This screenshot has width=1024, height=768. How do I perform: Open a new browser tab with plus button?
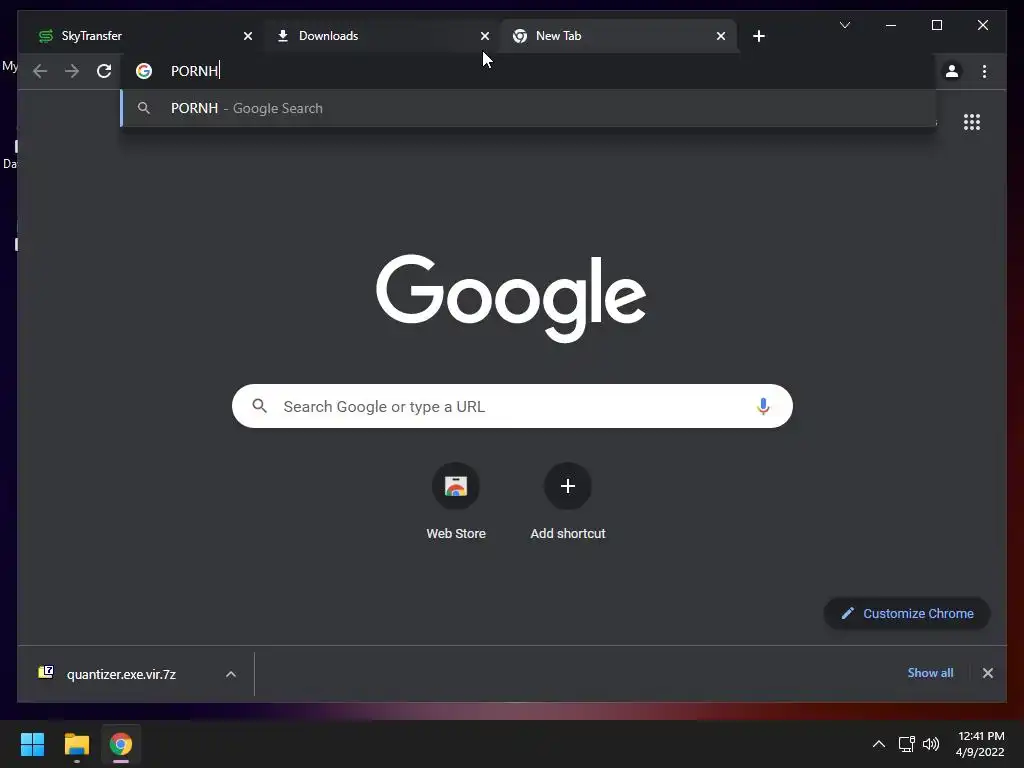[758, 36]
